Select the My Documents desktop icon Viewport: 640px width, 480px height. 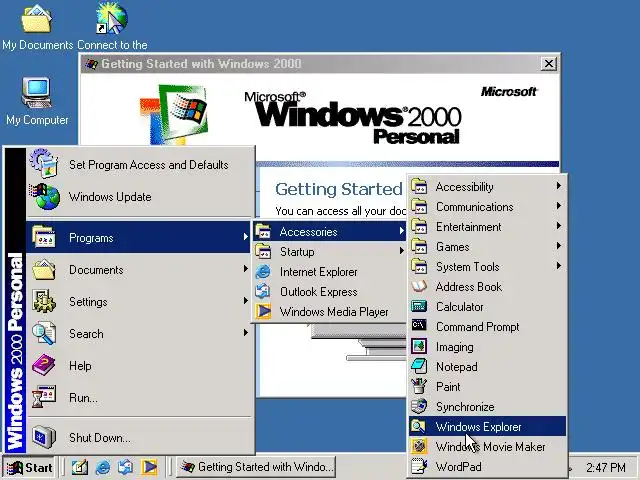coord(37,27)
